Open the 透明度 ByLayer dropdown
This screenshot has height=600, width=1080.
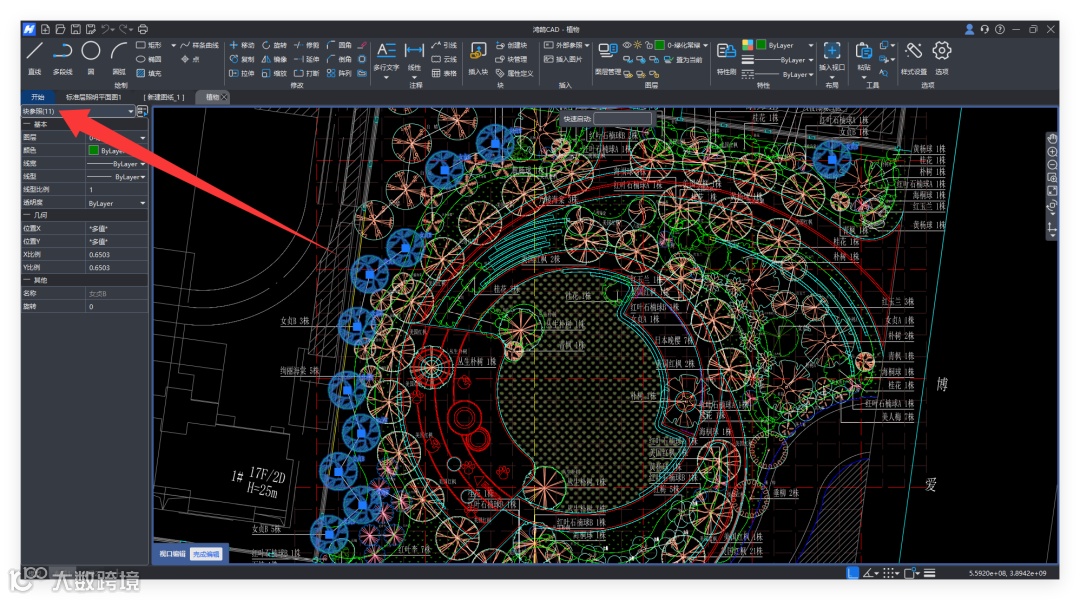116,203
